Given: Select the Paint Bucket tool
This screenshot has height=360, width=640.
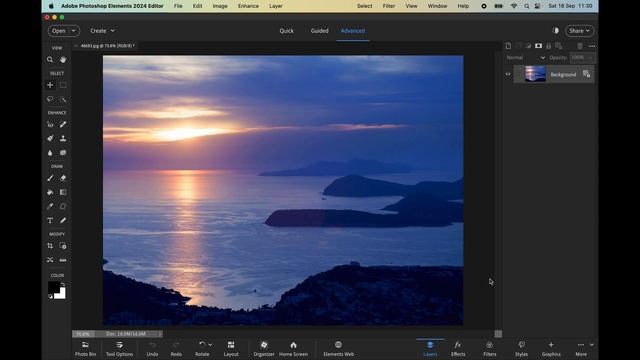Looking at the screenshot, I should (50, 192).
